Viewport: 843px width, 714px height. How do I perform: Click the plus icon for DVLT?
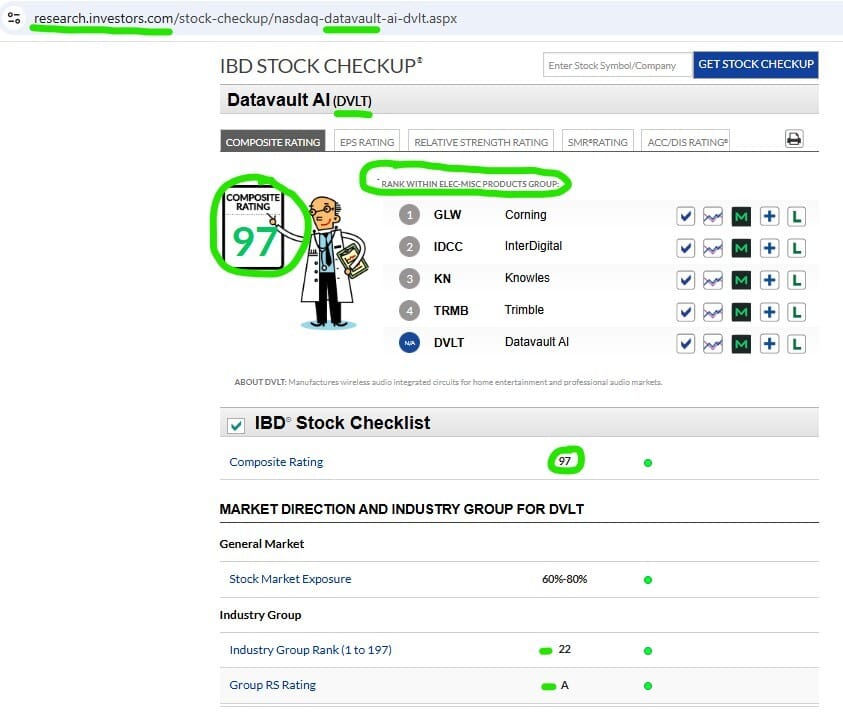[x=769, y=344]
